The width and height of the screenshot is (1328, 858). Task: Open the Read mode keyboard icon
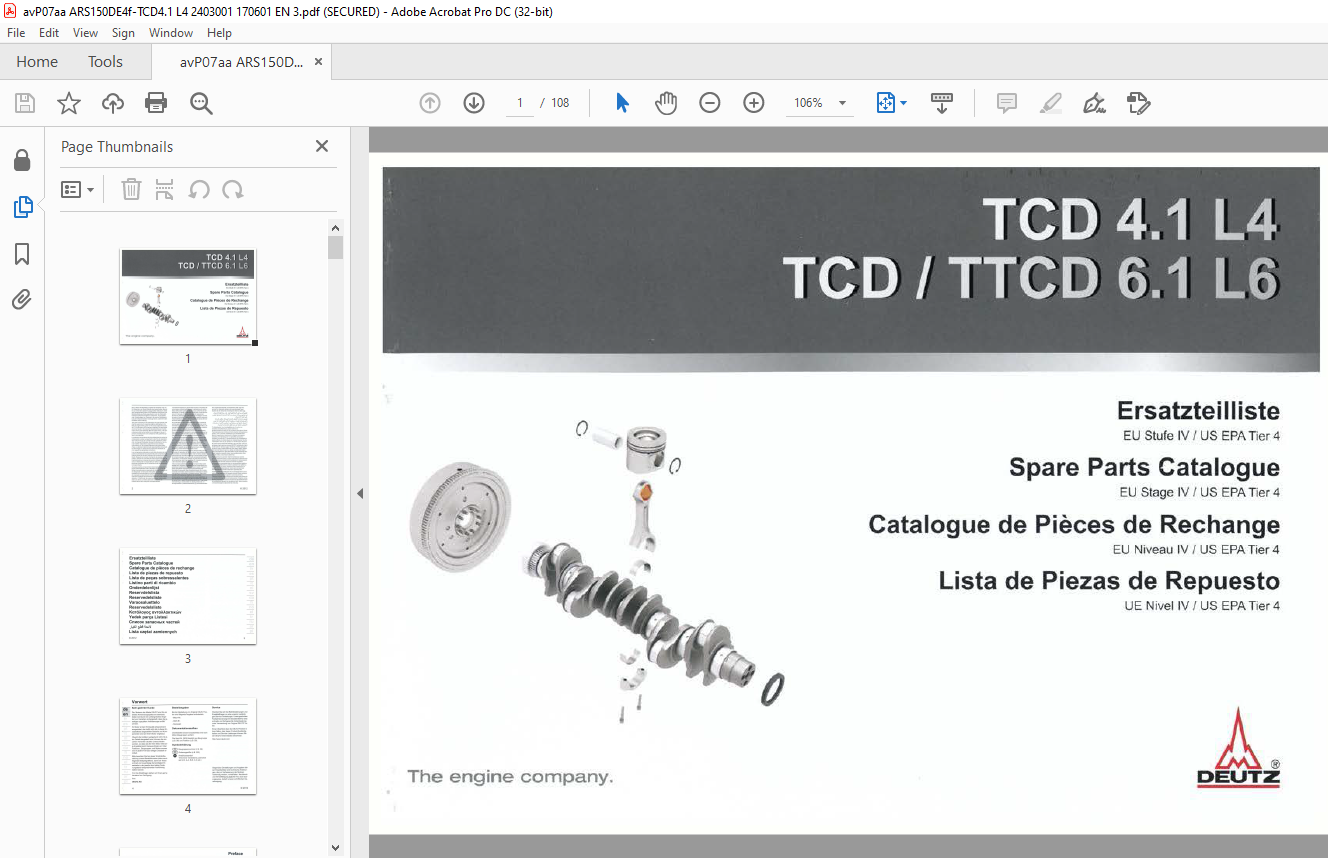(x=942, y=103)
